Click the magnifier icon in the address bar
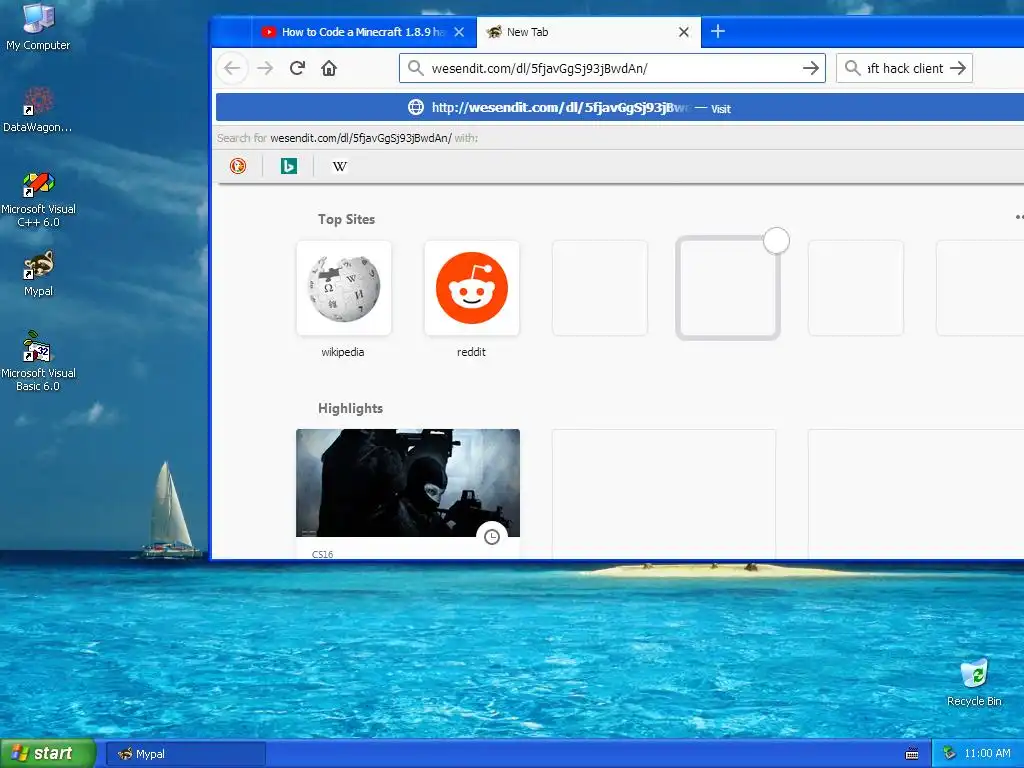Viewport: 1024px width, 768px height. tap(415, 68)
